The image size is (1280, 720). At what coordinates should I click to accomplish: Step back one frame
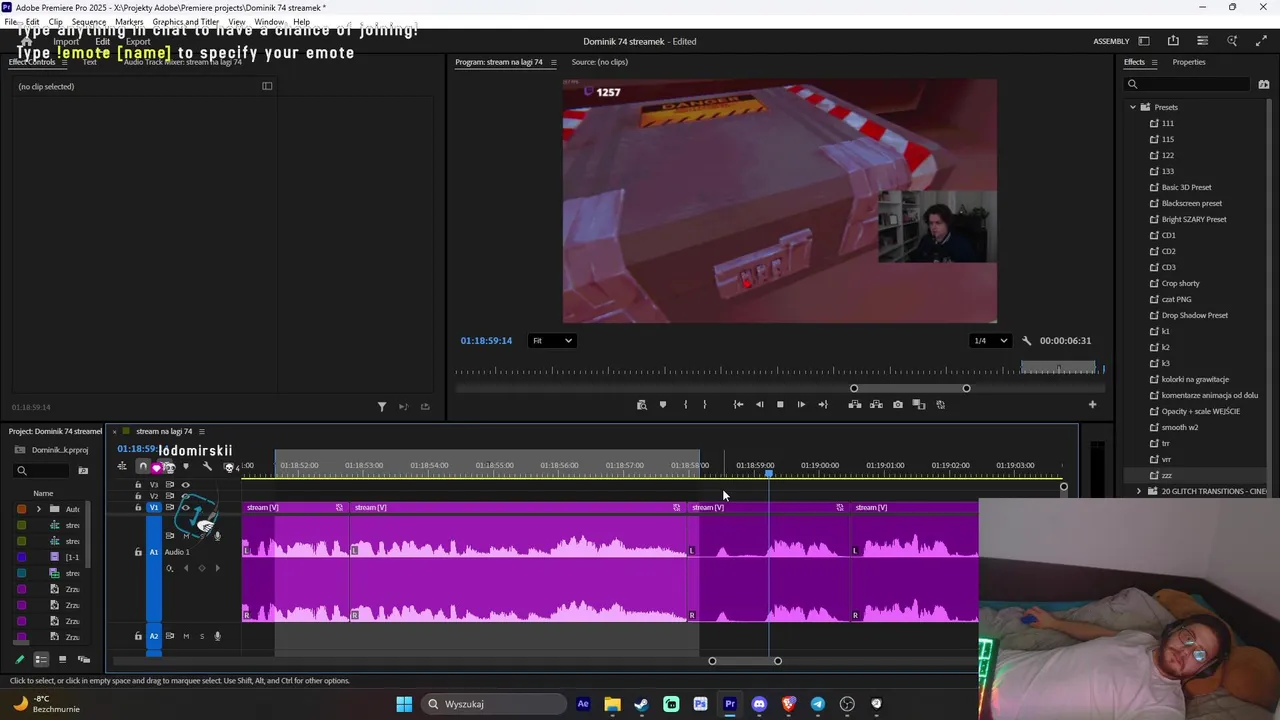[x=759, y=405]
